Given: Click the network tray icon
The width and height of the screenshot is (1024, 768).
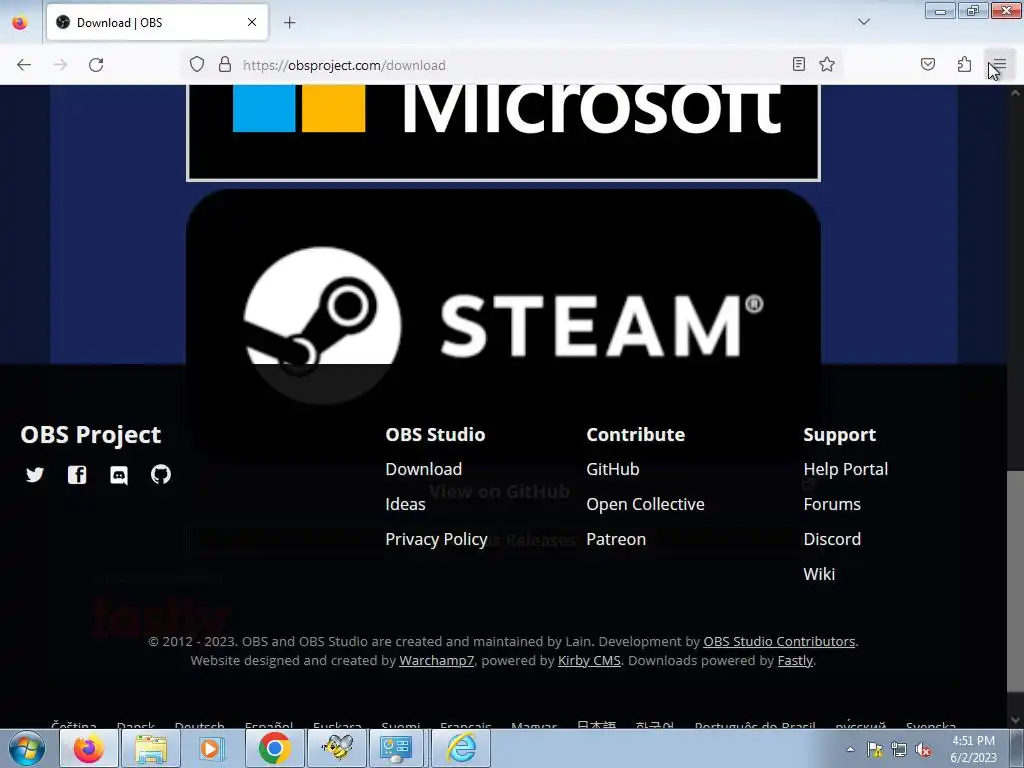Looking at the screenshot, I should tap(899, 750).
